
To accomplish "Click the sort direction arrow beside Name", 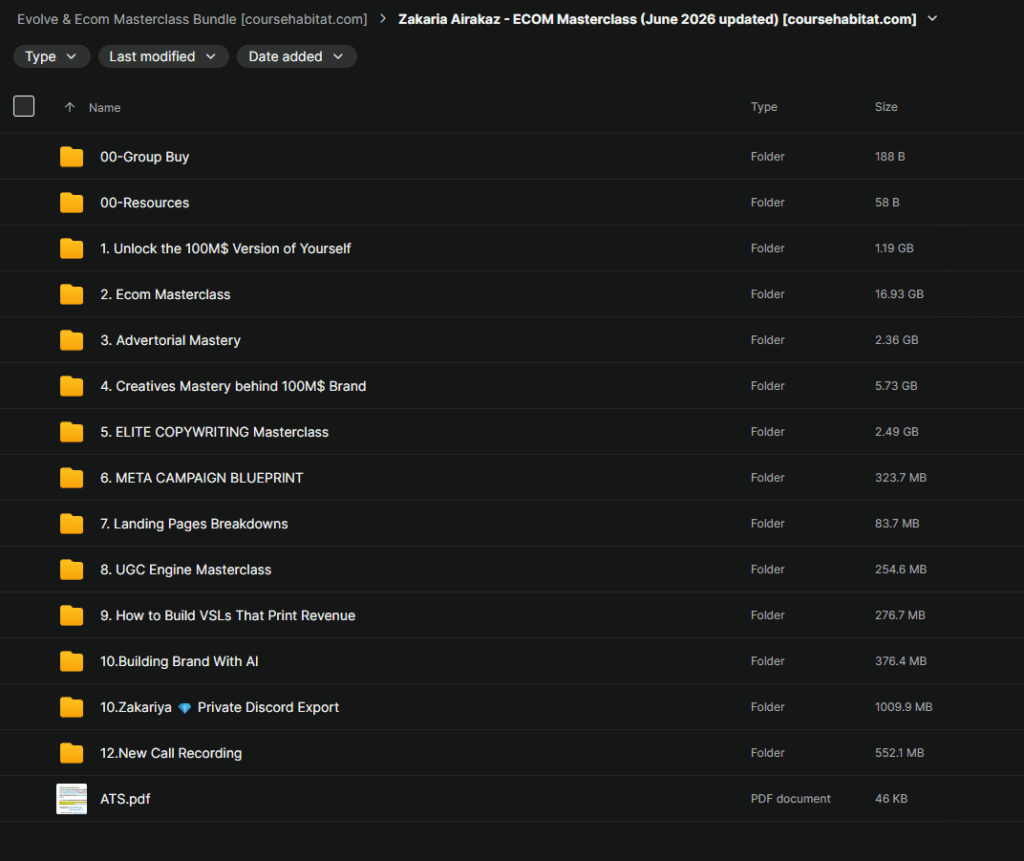I will point(70,107).
